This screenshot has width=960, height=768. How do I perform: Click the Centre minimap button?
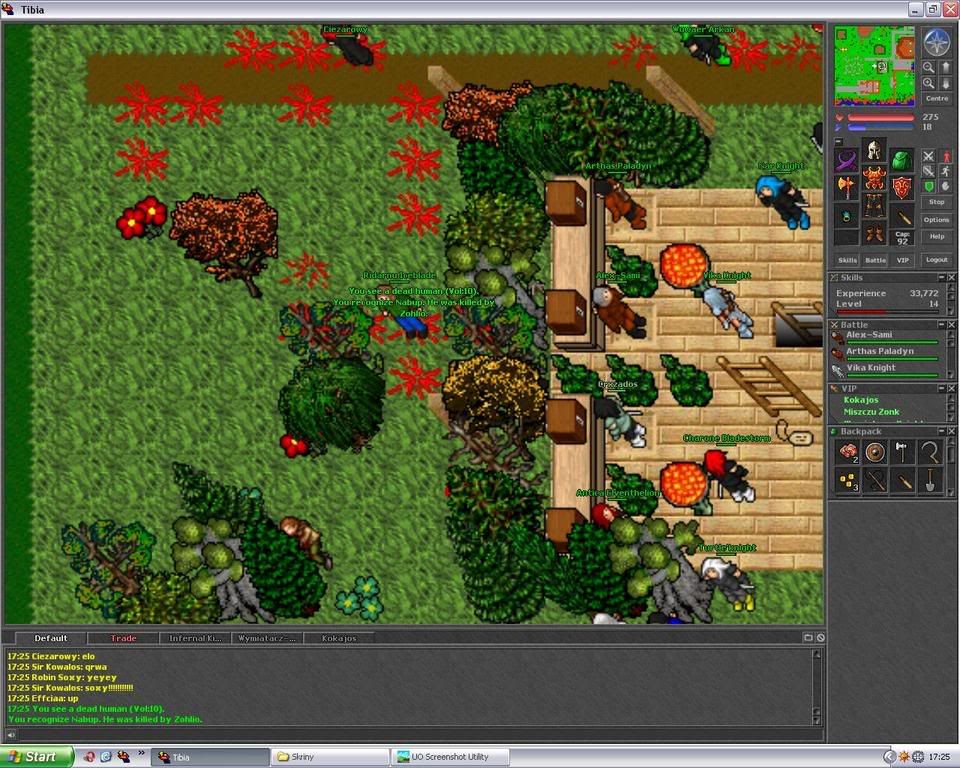[937, 99]
